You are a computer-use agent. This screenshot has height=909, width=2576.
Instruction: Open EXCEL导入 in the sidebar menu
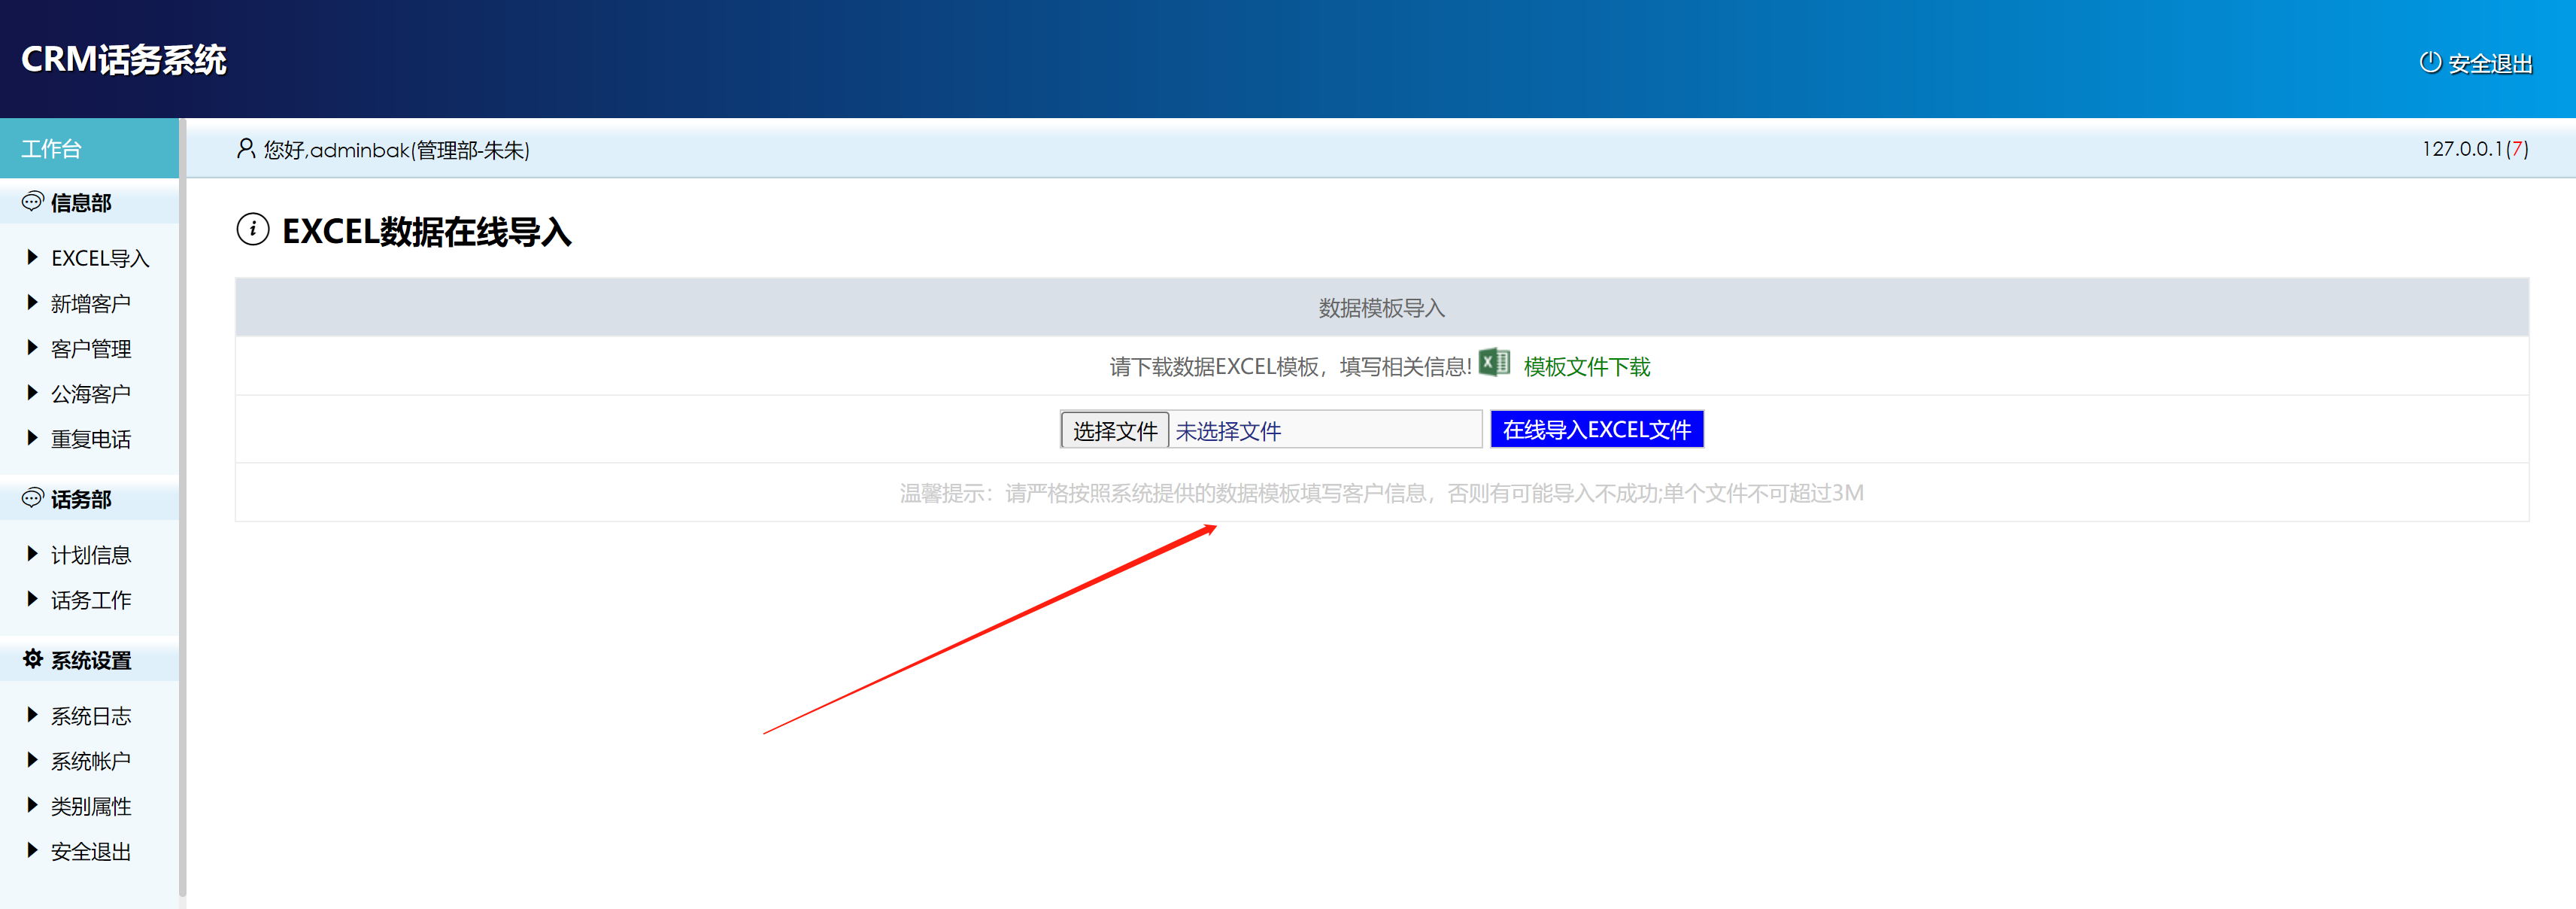[x=99, y=258]
